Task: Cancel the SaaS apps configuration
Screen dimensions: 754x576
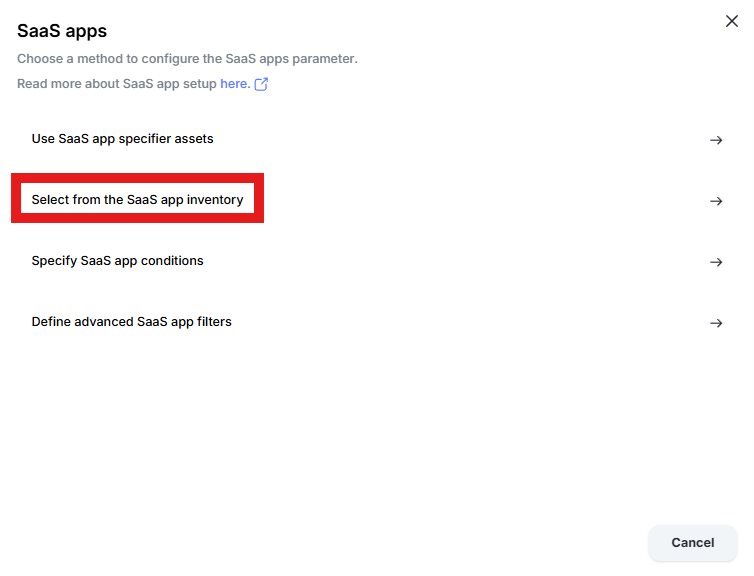Action: click(x=692, y=543)
